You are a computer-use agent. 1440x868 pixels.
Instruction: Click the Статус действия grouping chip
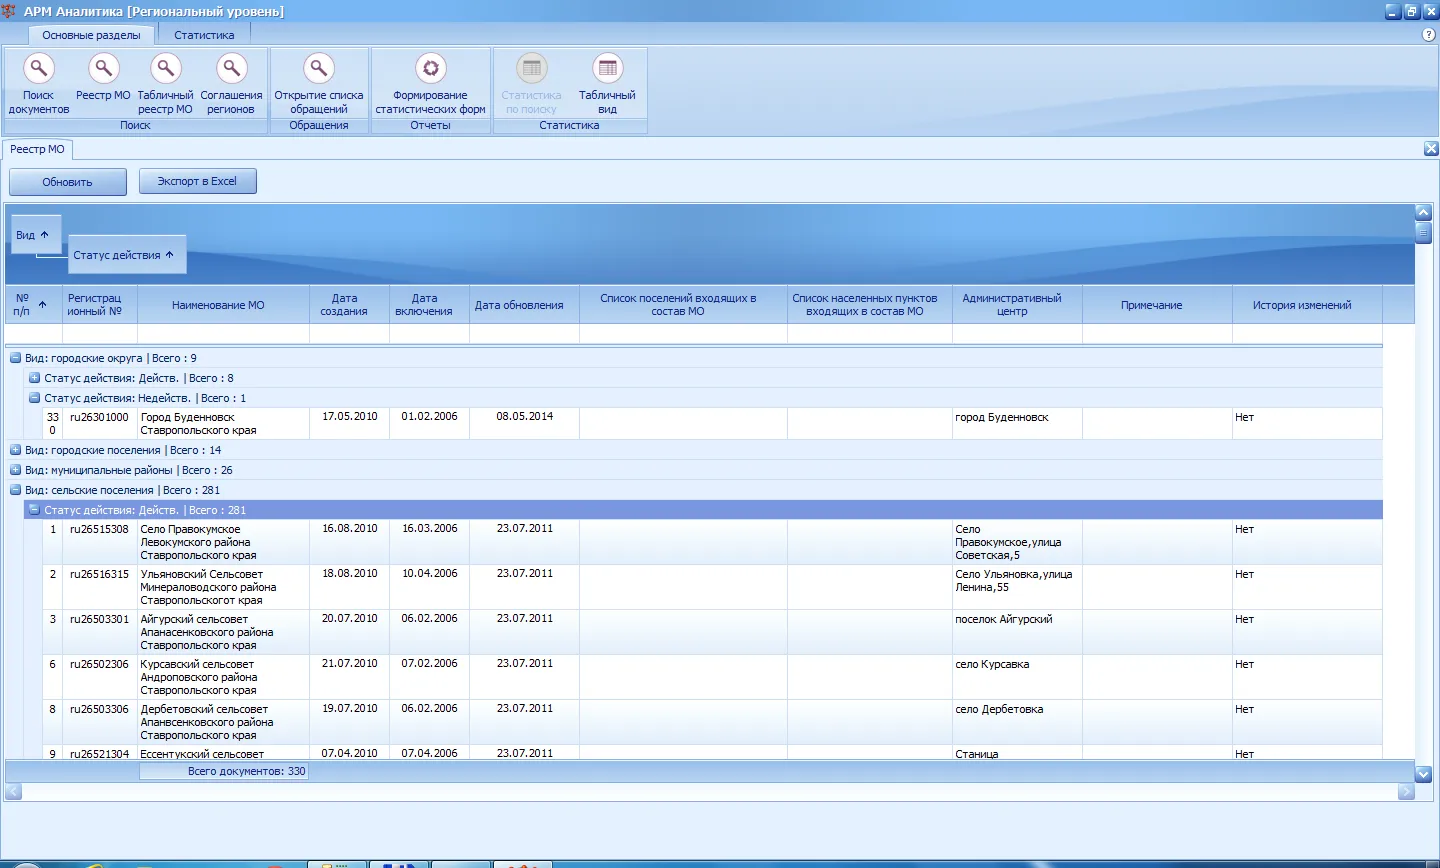click(127, 255)
